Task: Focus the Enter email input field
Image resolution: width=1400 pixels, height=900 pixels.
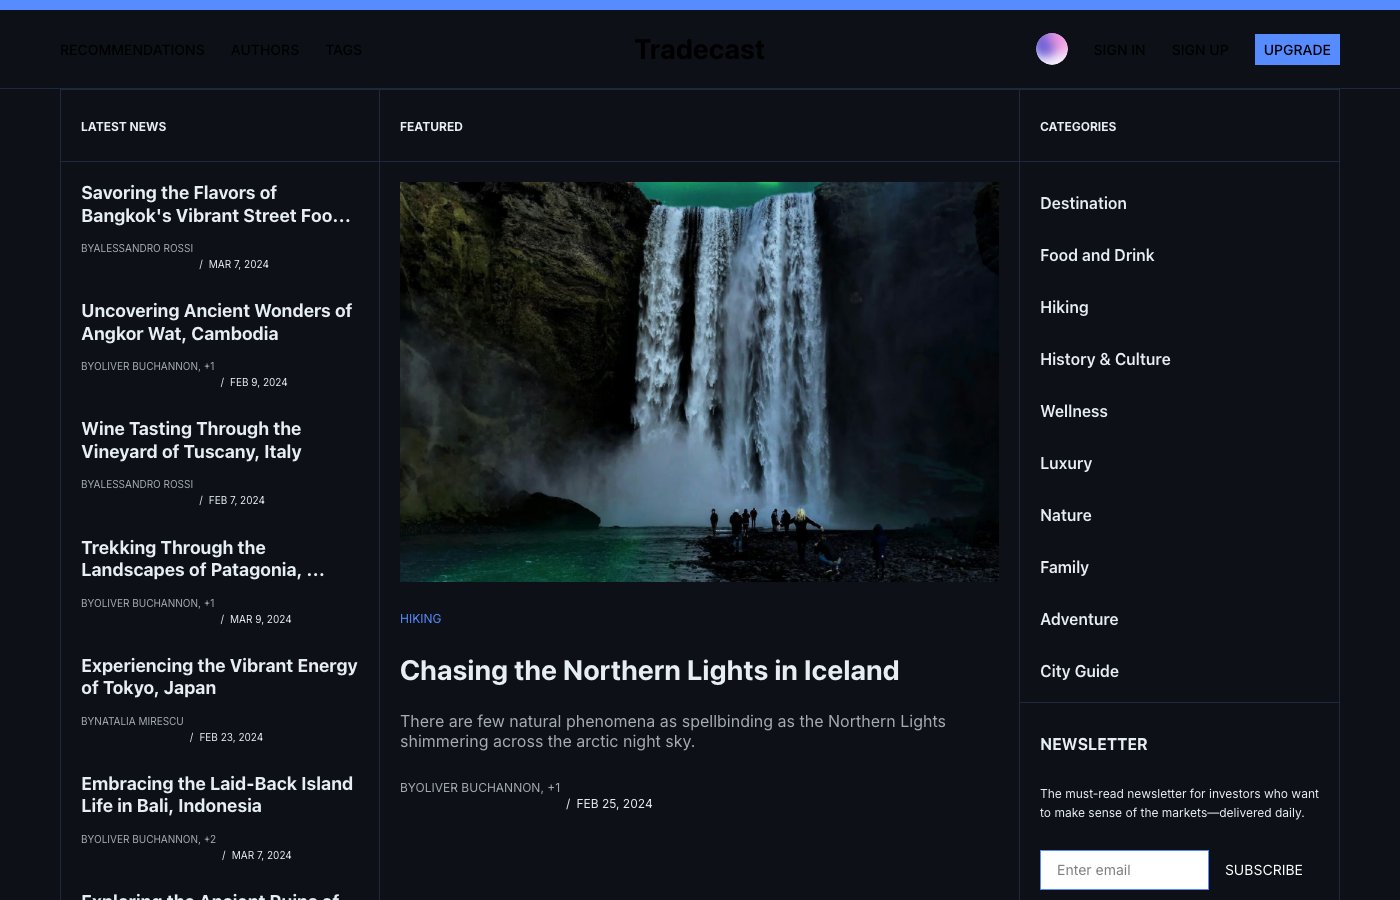Action: pyautogui.click(x=1124, y=870)
